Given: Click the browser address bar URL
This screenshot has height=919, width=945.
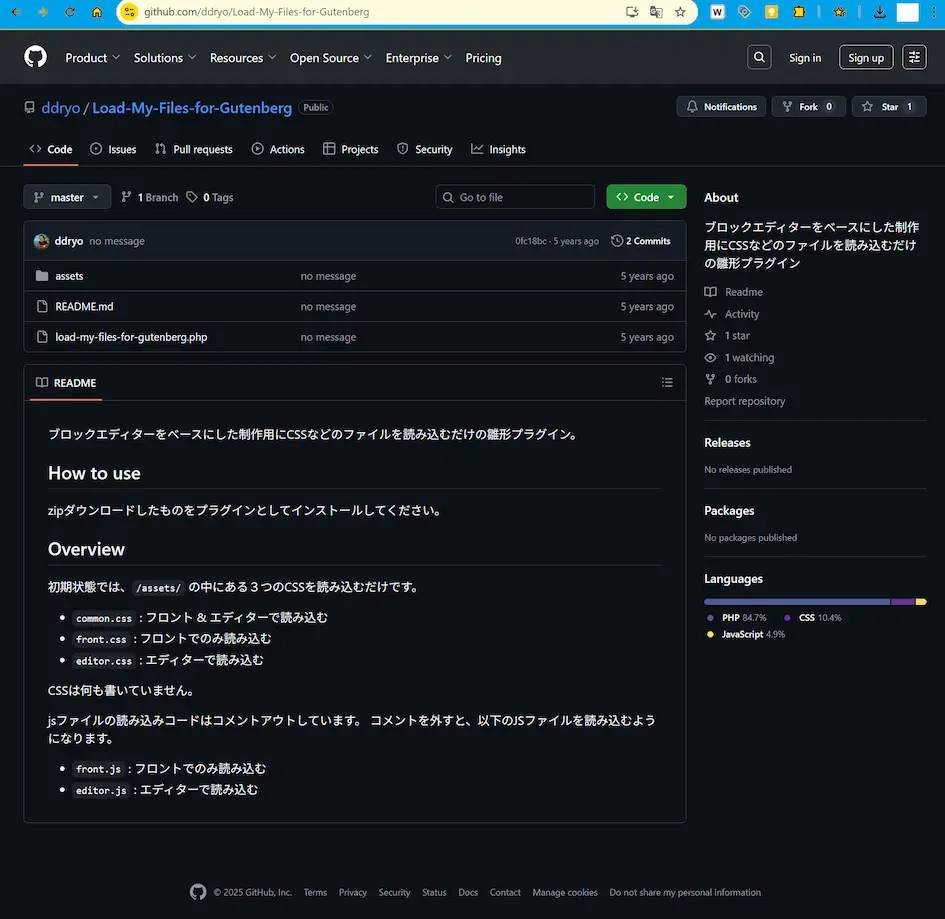Looking at the screenshot, I should pyautogui.click(x=257, y=12).
